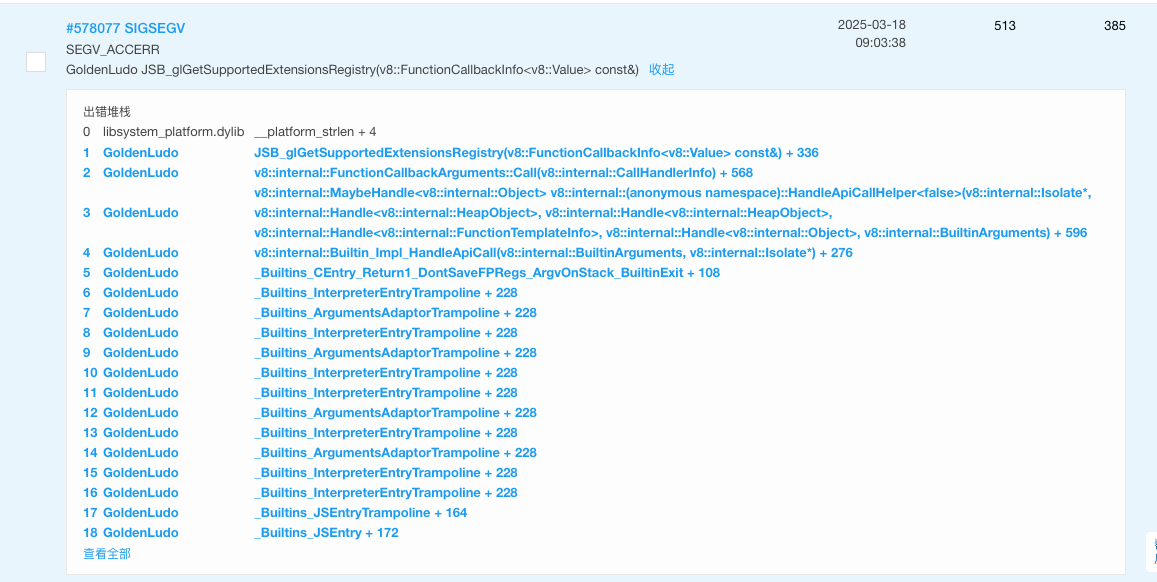This screenshot has height=582, width=1157.
Task: Select GoldenLudo module in frame 2
Action: pos(140,173)
